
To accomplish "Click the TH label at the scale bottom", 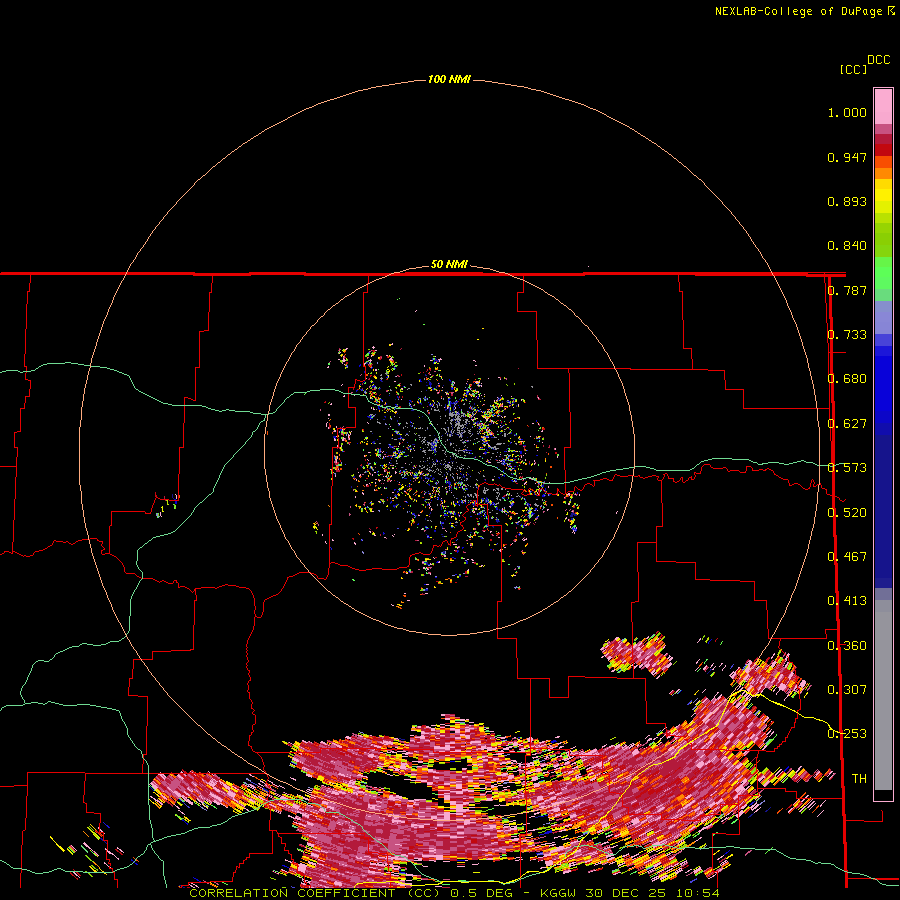I will click(x=859, y=779).
